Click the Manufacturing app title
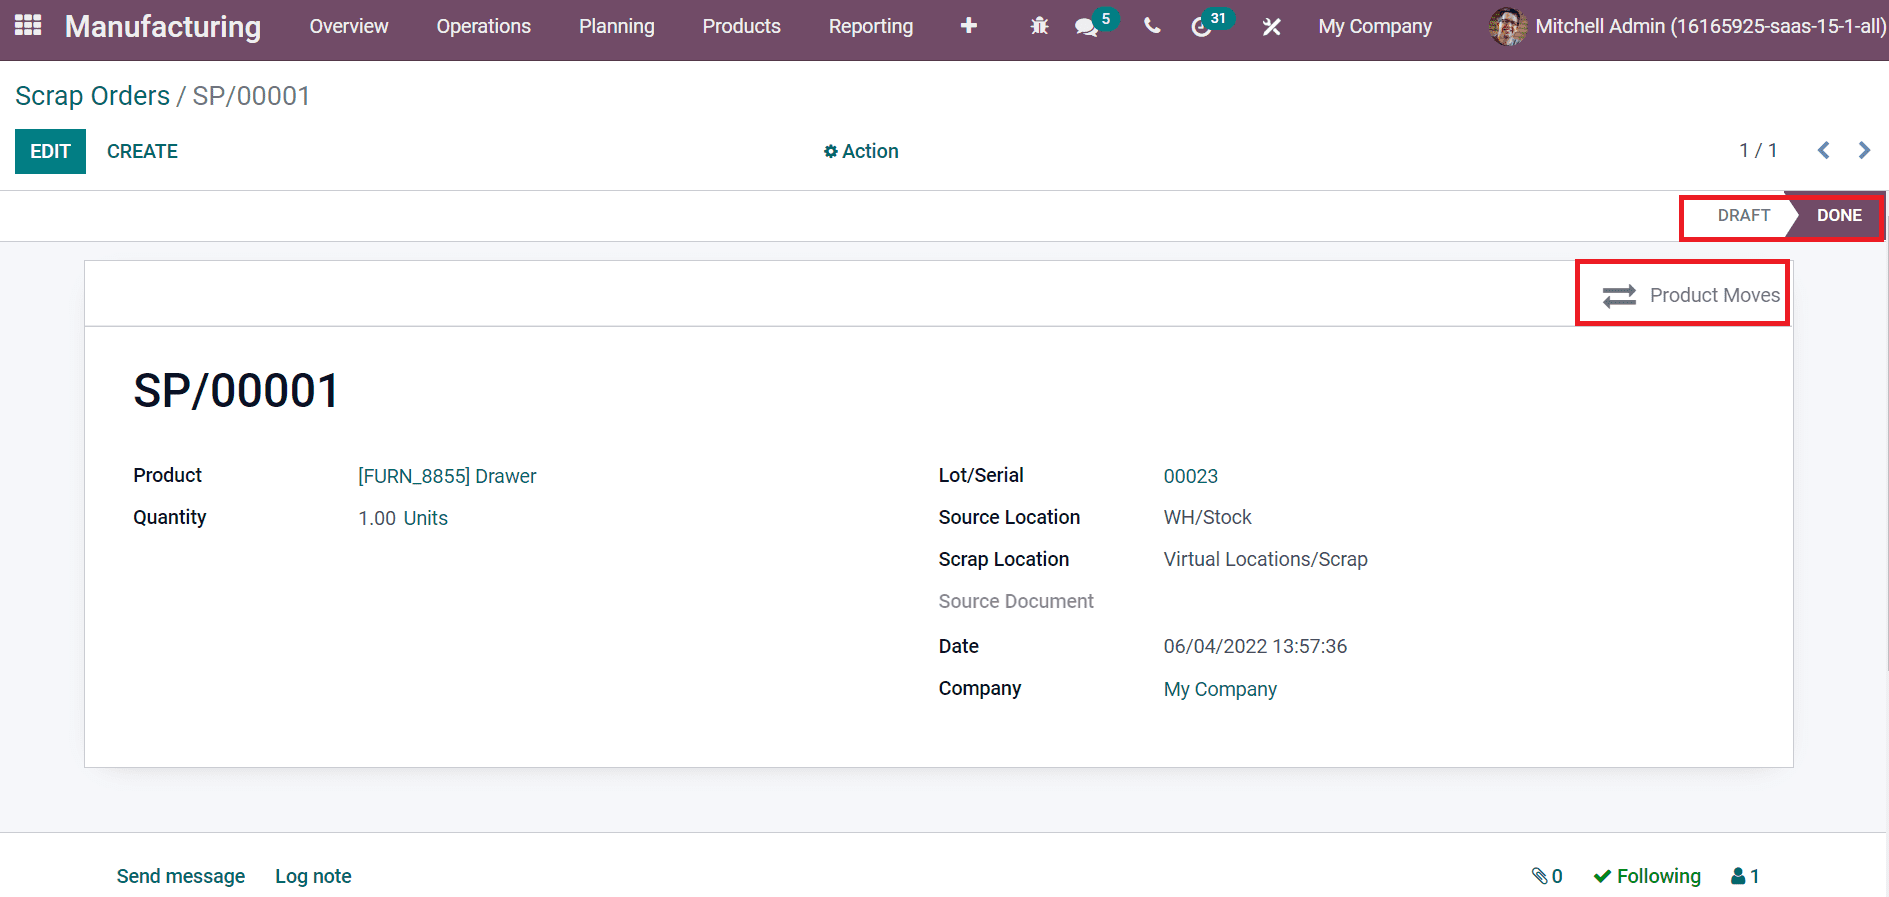The image size is (1889, 897). (163, 26)
